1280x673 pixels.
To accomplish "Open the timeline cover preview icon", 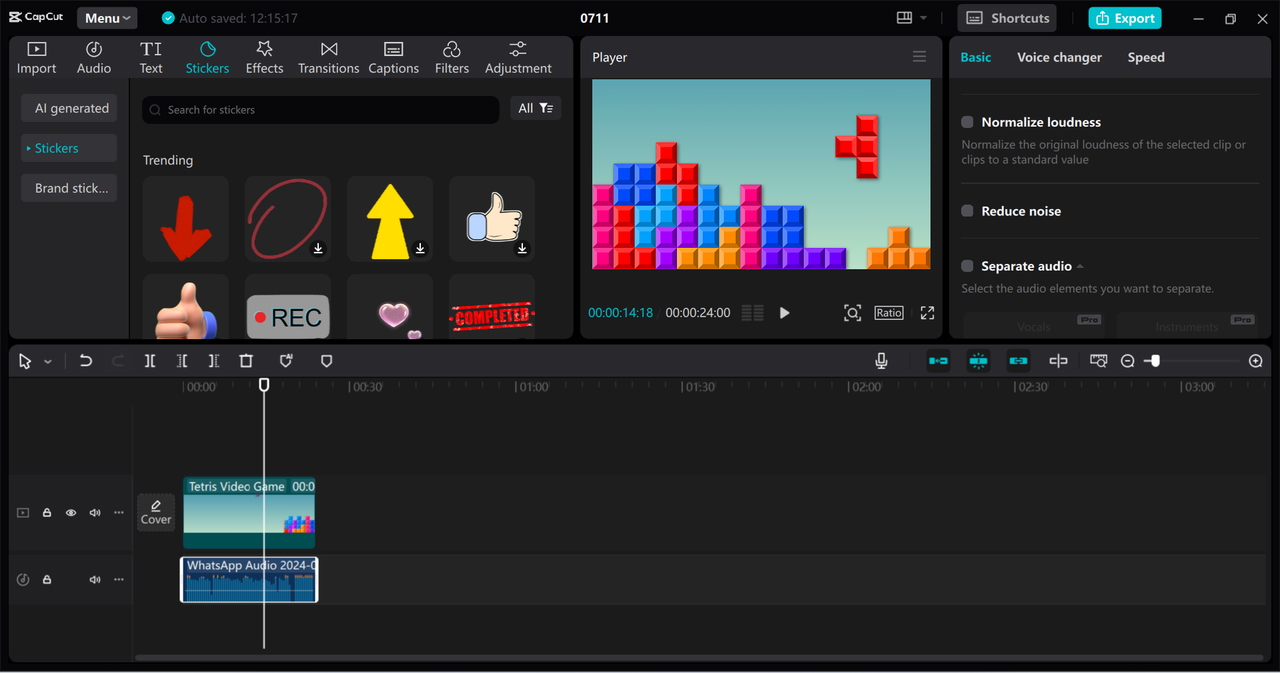I will pyautogui.click(x=1098, y=361).
